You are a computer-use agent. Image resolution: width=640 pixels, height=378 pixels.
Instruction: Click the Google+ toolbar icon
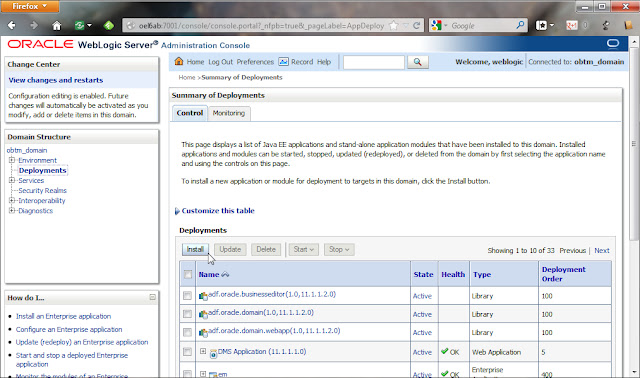point(572,25)
